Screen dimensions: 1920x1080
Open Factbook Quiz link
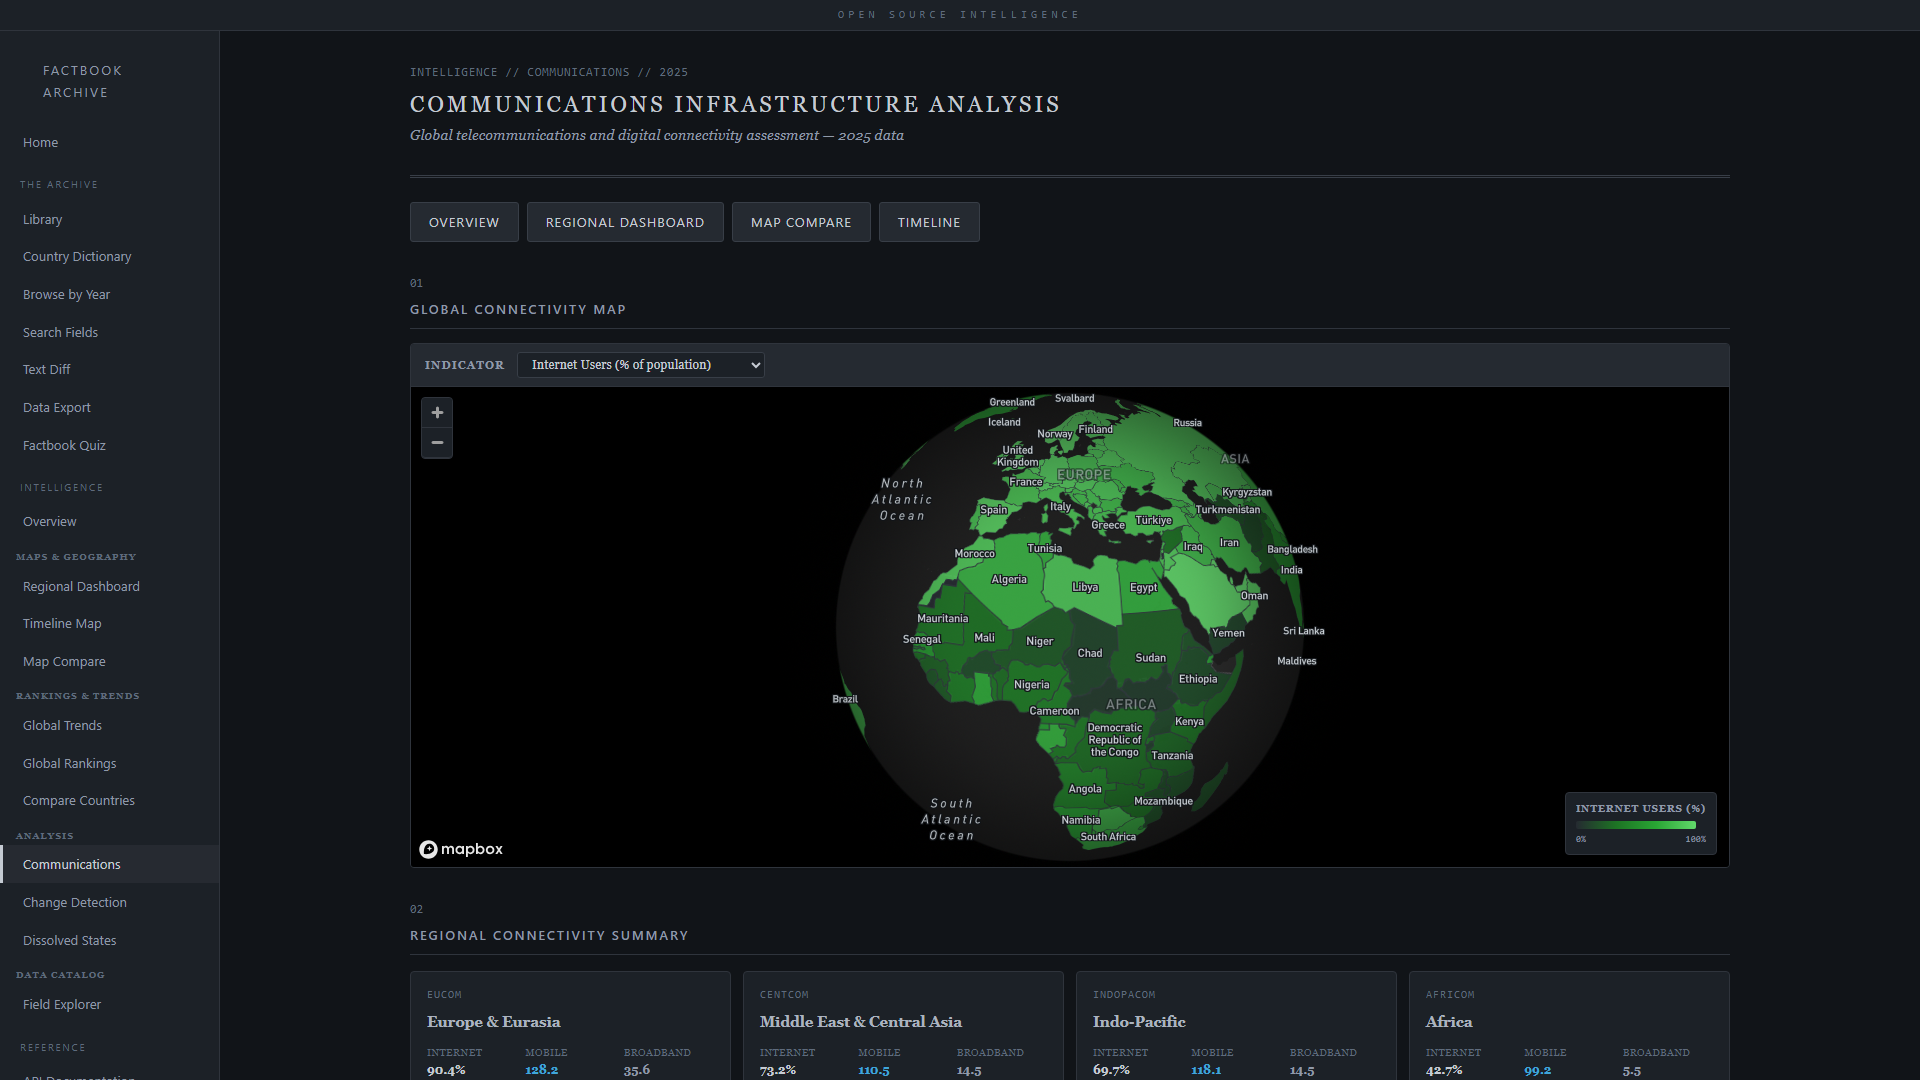[x=64, y=446]
